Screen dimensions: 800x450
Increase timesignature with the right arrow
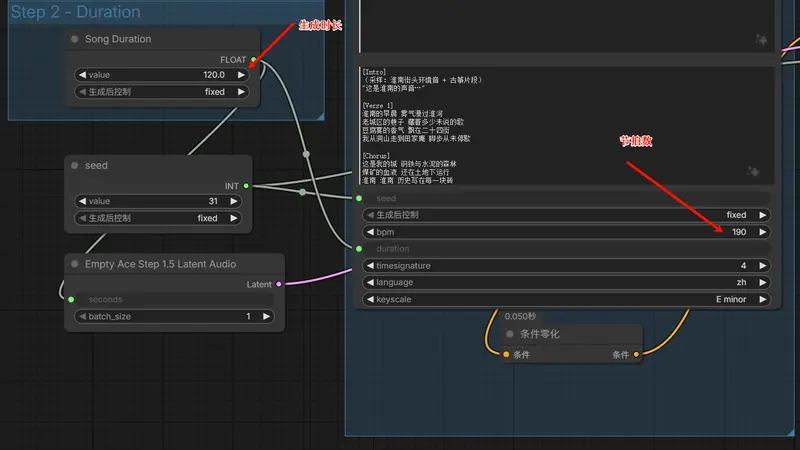click(762, 266)
